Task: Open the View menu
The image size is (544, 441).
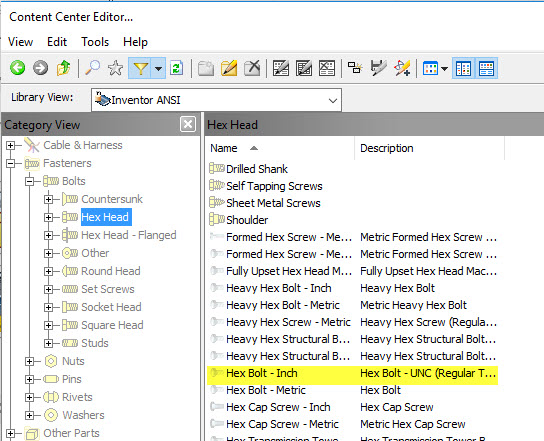Action: pos(20,42)
